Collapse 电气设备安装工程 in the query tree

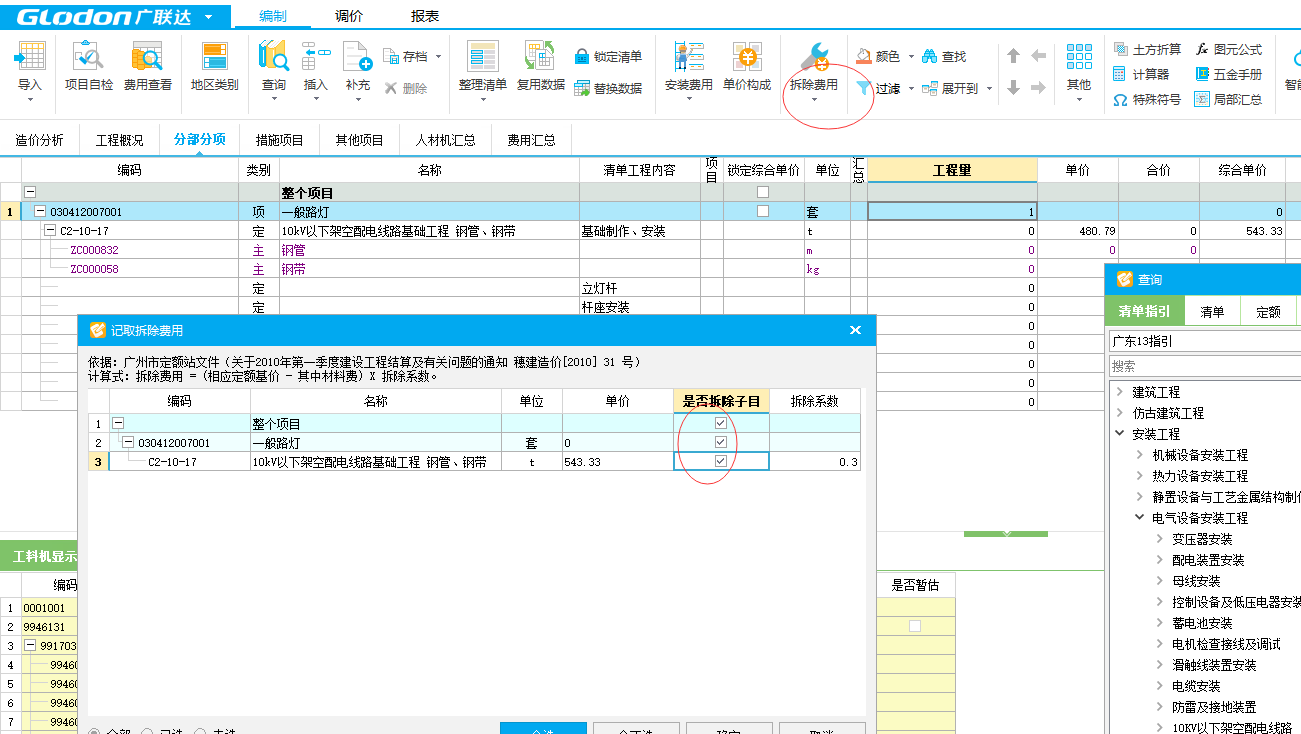click(1139, 518)
